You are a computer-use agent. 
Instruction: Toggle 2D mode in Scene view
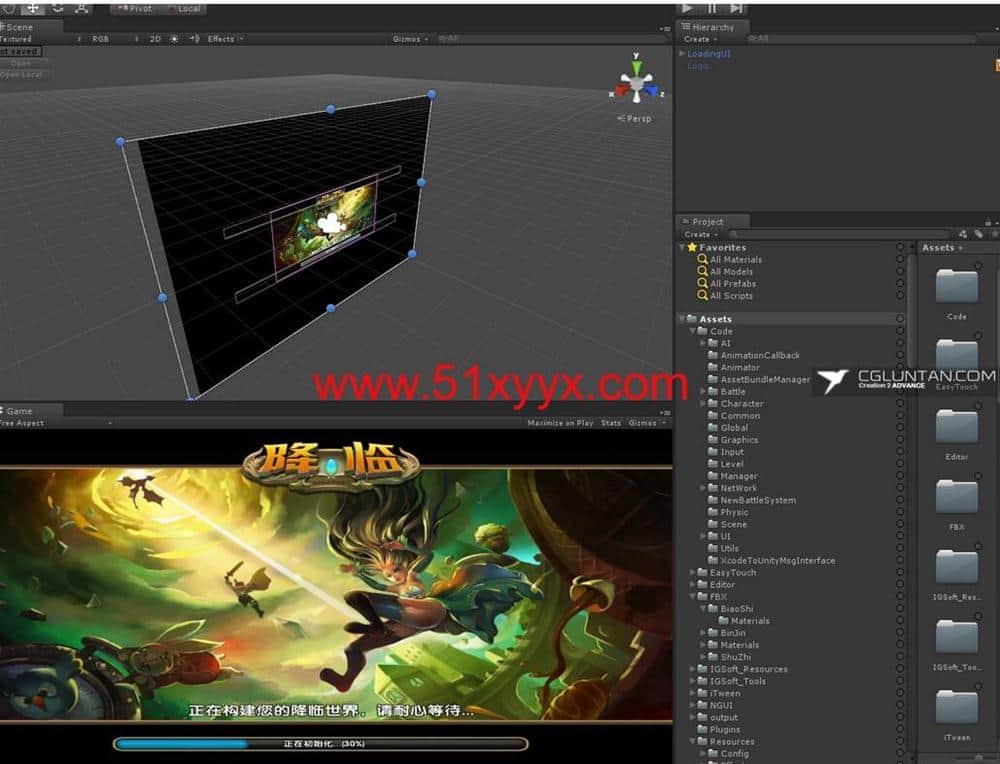point(155,39)
